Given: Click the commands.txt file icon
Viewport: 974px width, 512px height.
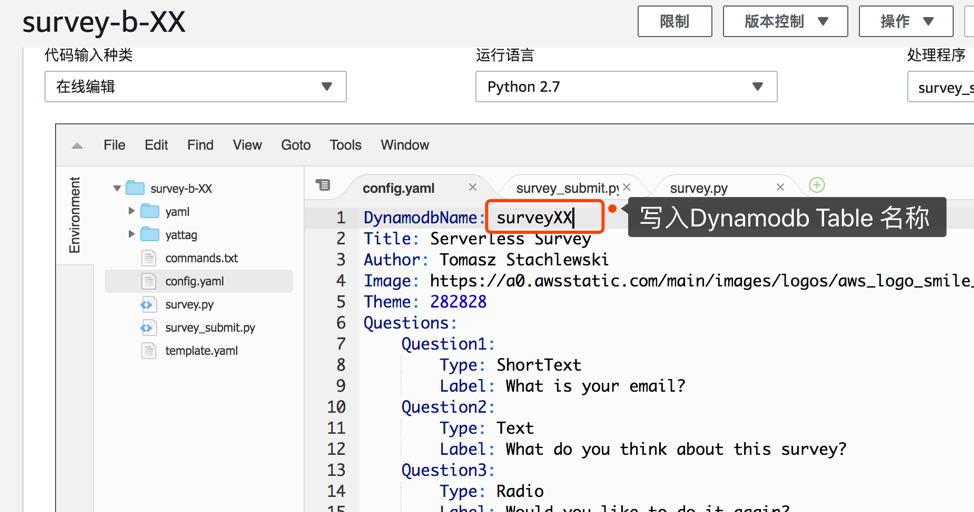Looking at the screenshot, I should click(148, 258).
